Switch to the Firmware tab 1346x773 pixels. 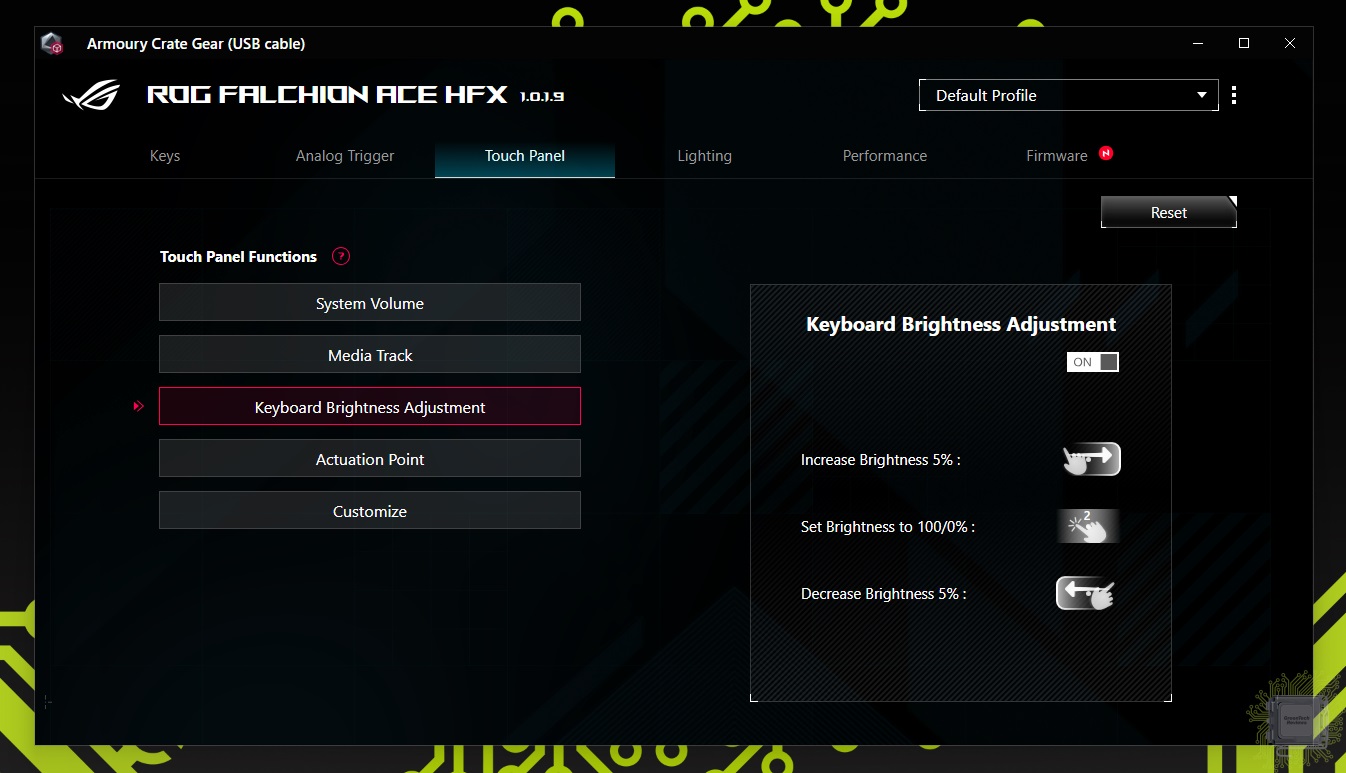(x=1057, y=156)
